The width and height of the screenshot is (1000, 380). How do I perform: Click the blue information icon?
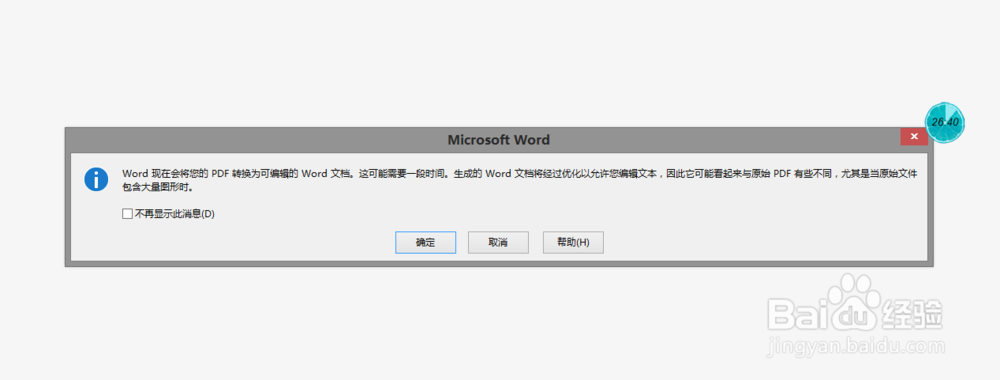pyautogui.click(x=96, y=179)
